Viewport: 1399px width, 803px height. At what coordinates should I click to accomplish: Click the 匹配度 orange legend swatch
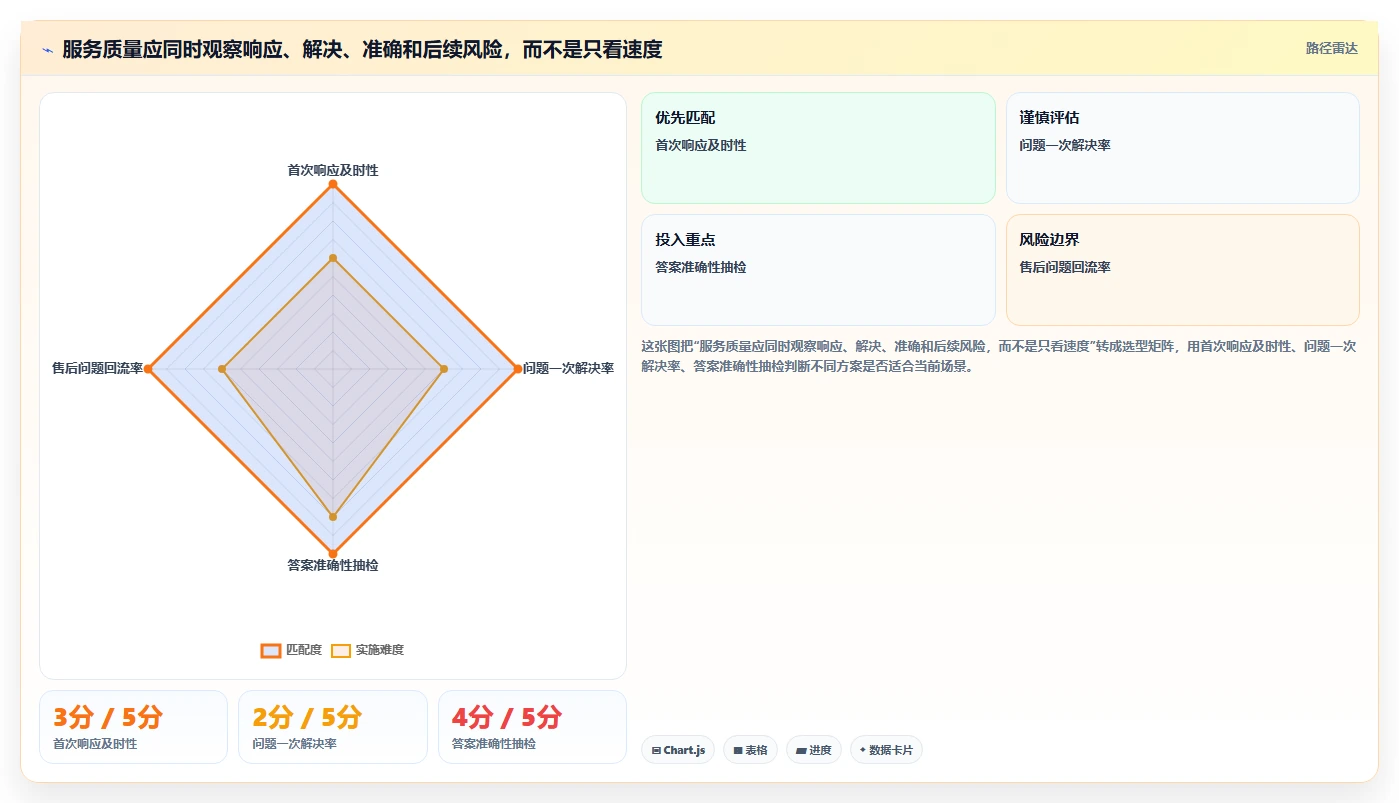271,650
